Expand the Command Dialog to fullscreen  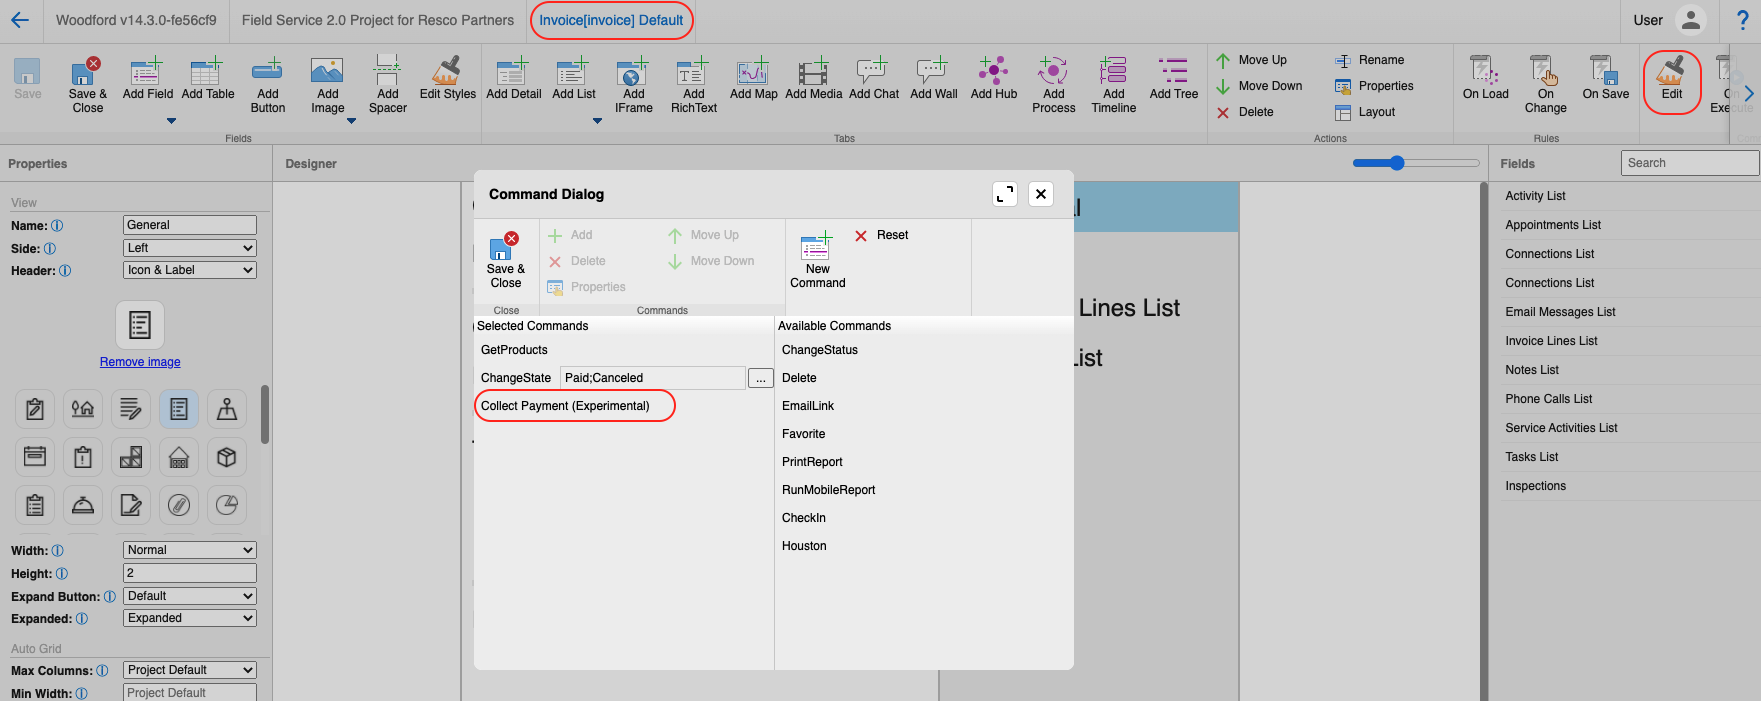1005,194
